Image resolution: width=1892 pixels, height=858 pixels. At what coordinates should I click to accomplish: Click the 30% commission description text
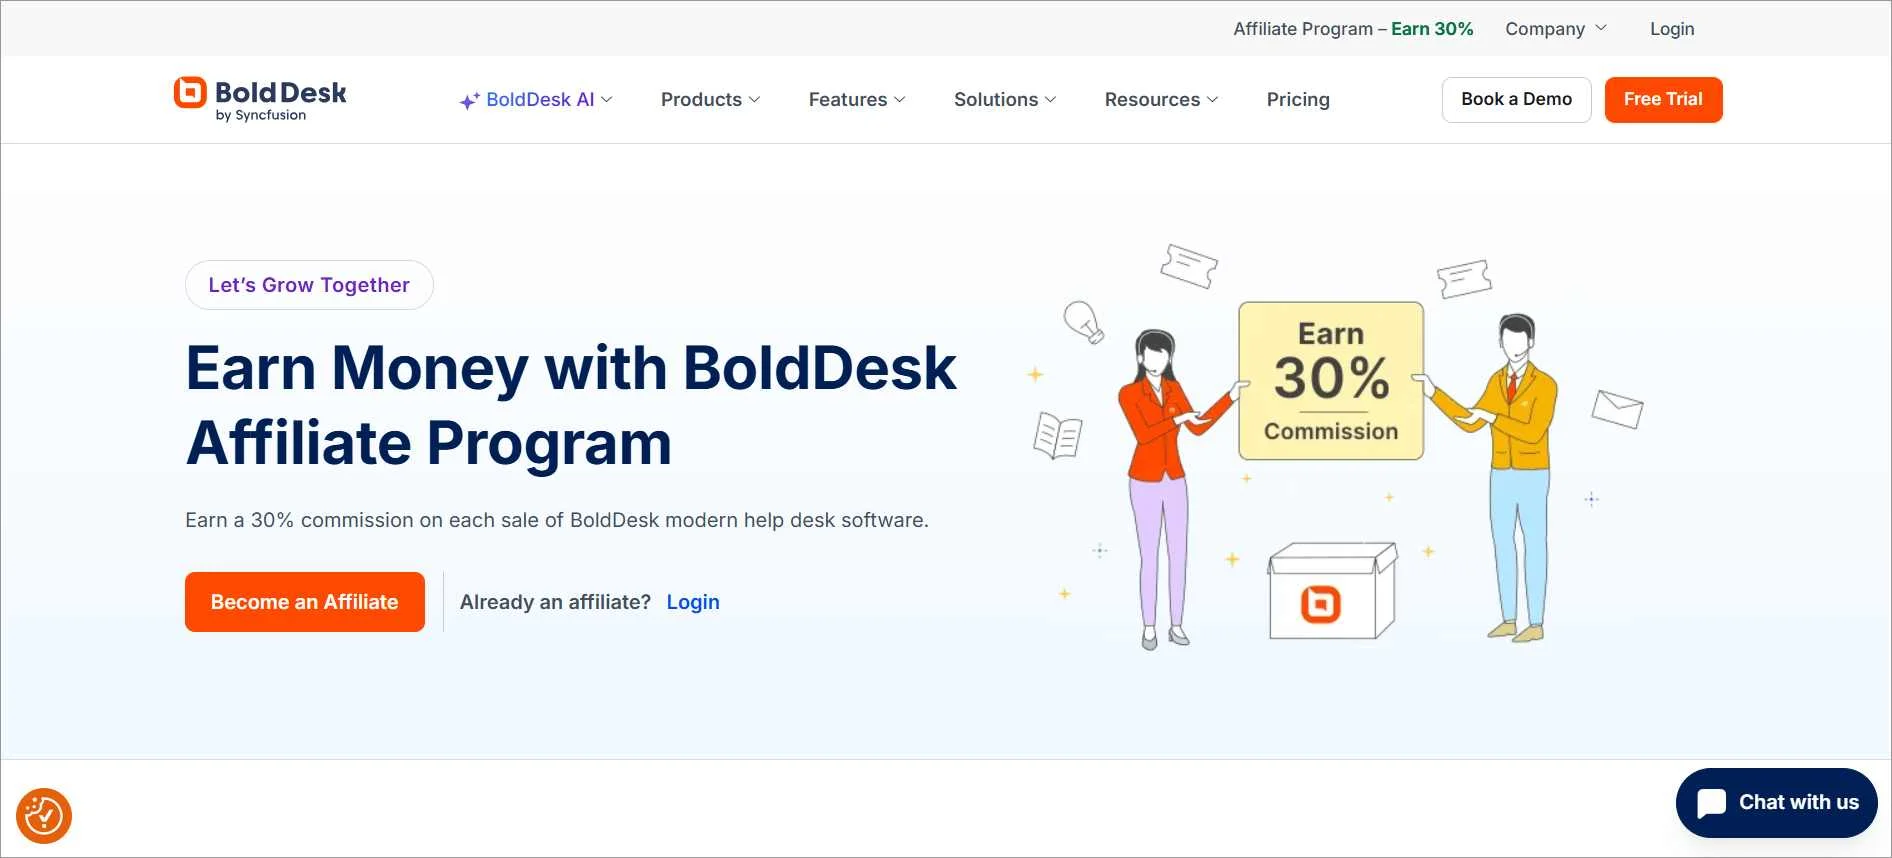pyautogui.click(x=557, y=520)
